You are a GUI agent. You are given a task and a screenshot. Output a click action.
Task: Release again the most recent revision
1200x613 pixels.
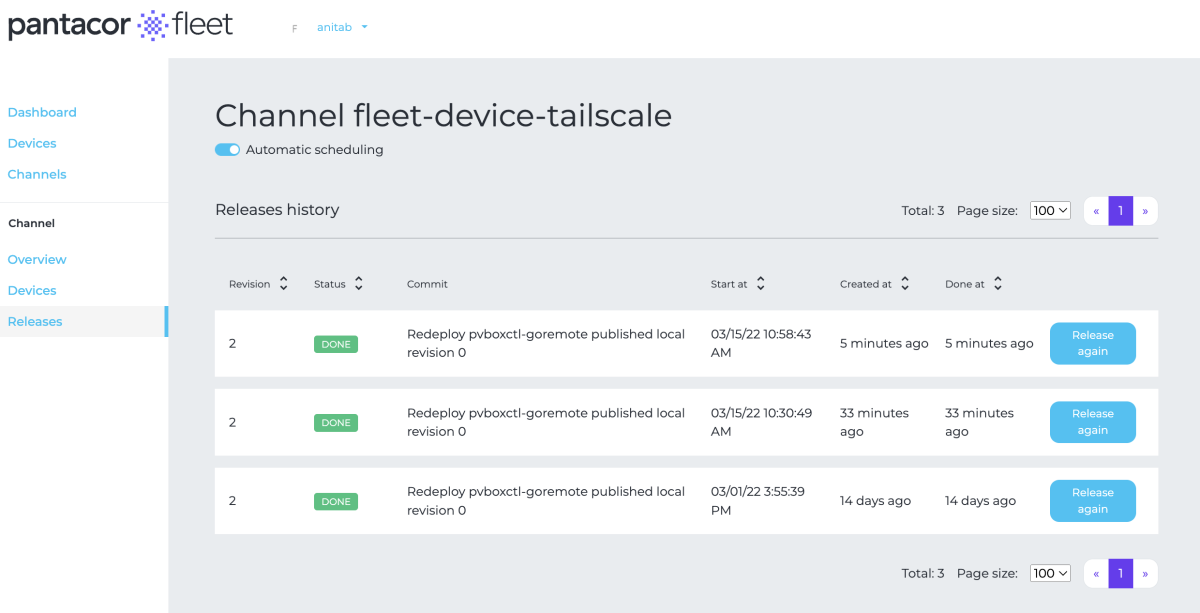tap(1092, 343)
